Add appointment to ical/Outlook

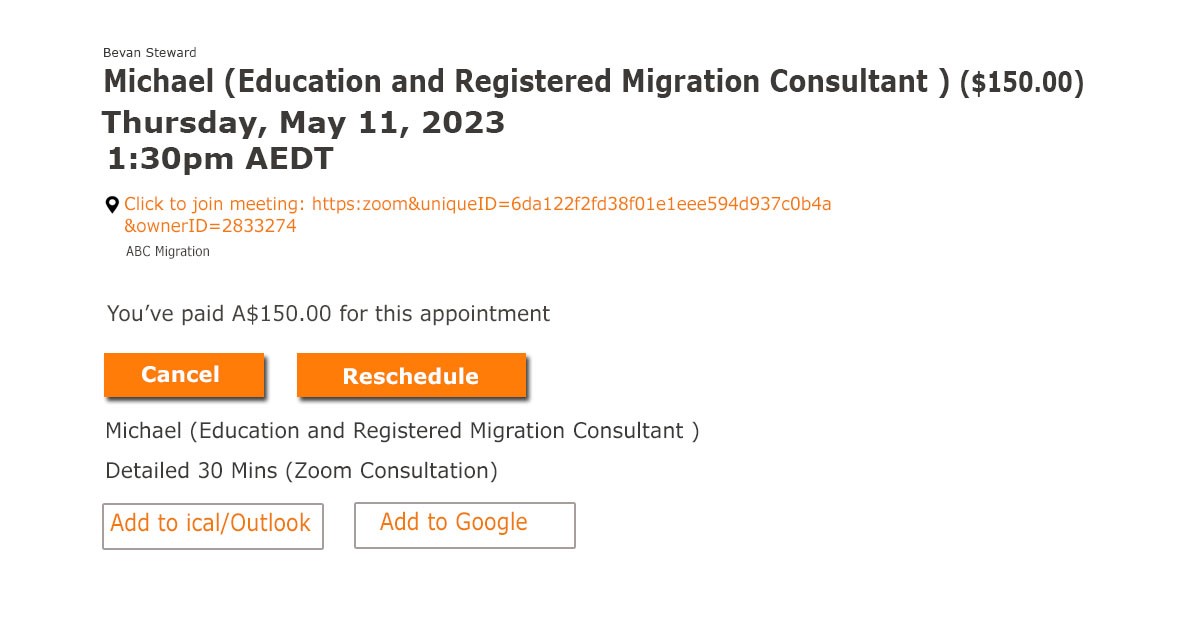point(212,525)
